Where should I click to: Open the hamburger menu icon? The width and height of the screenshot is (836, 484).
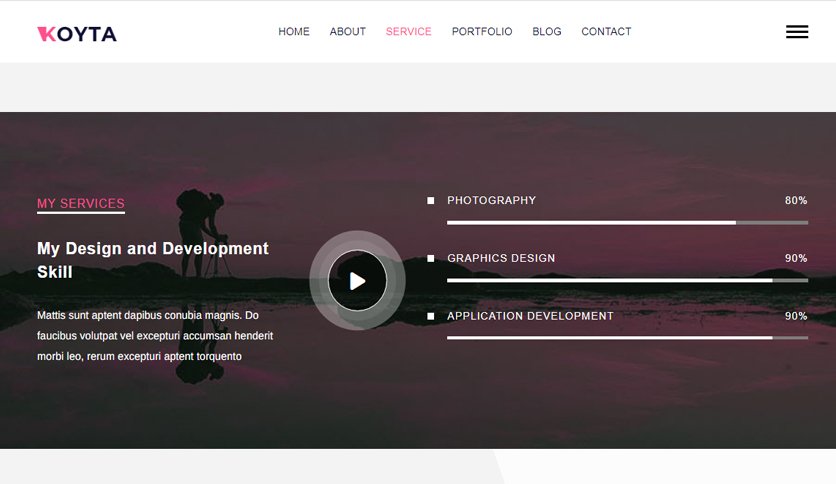797,31
